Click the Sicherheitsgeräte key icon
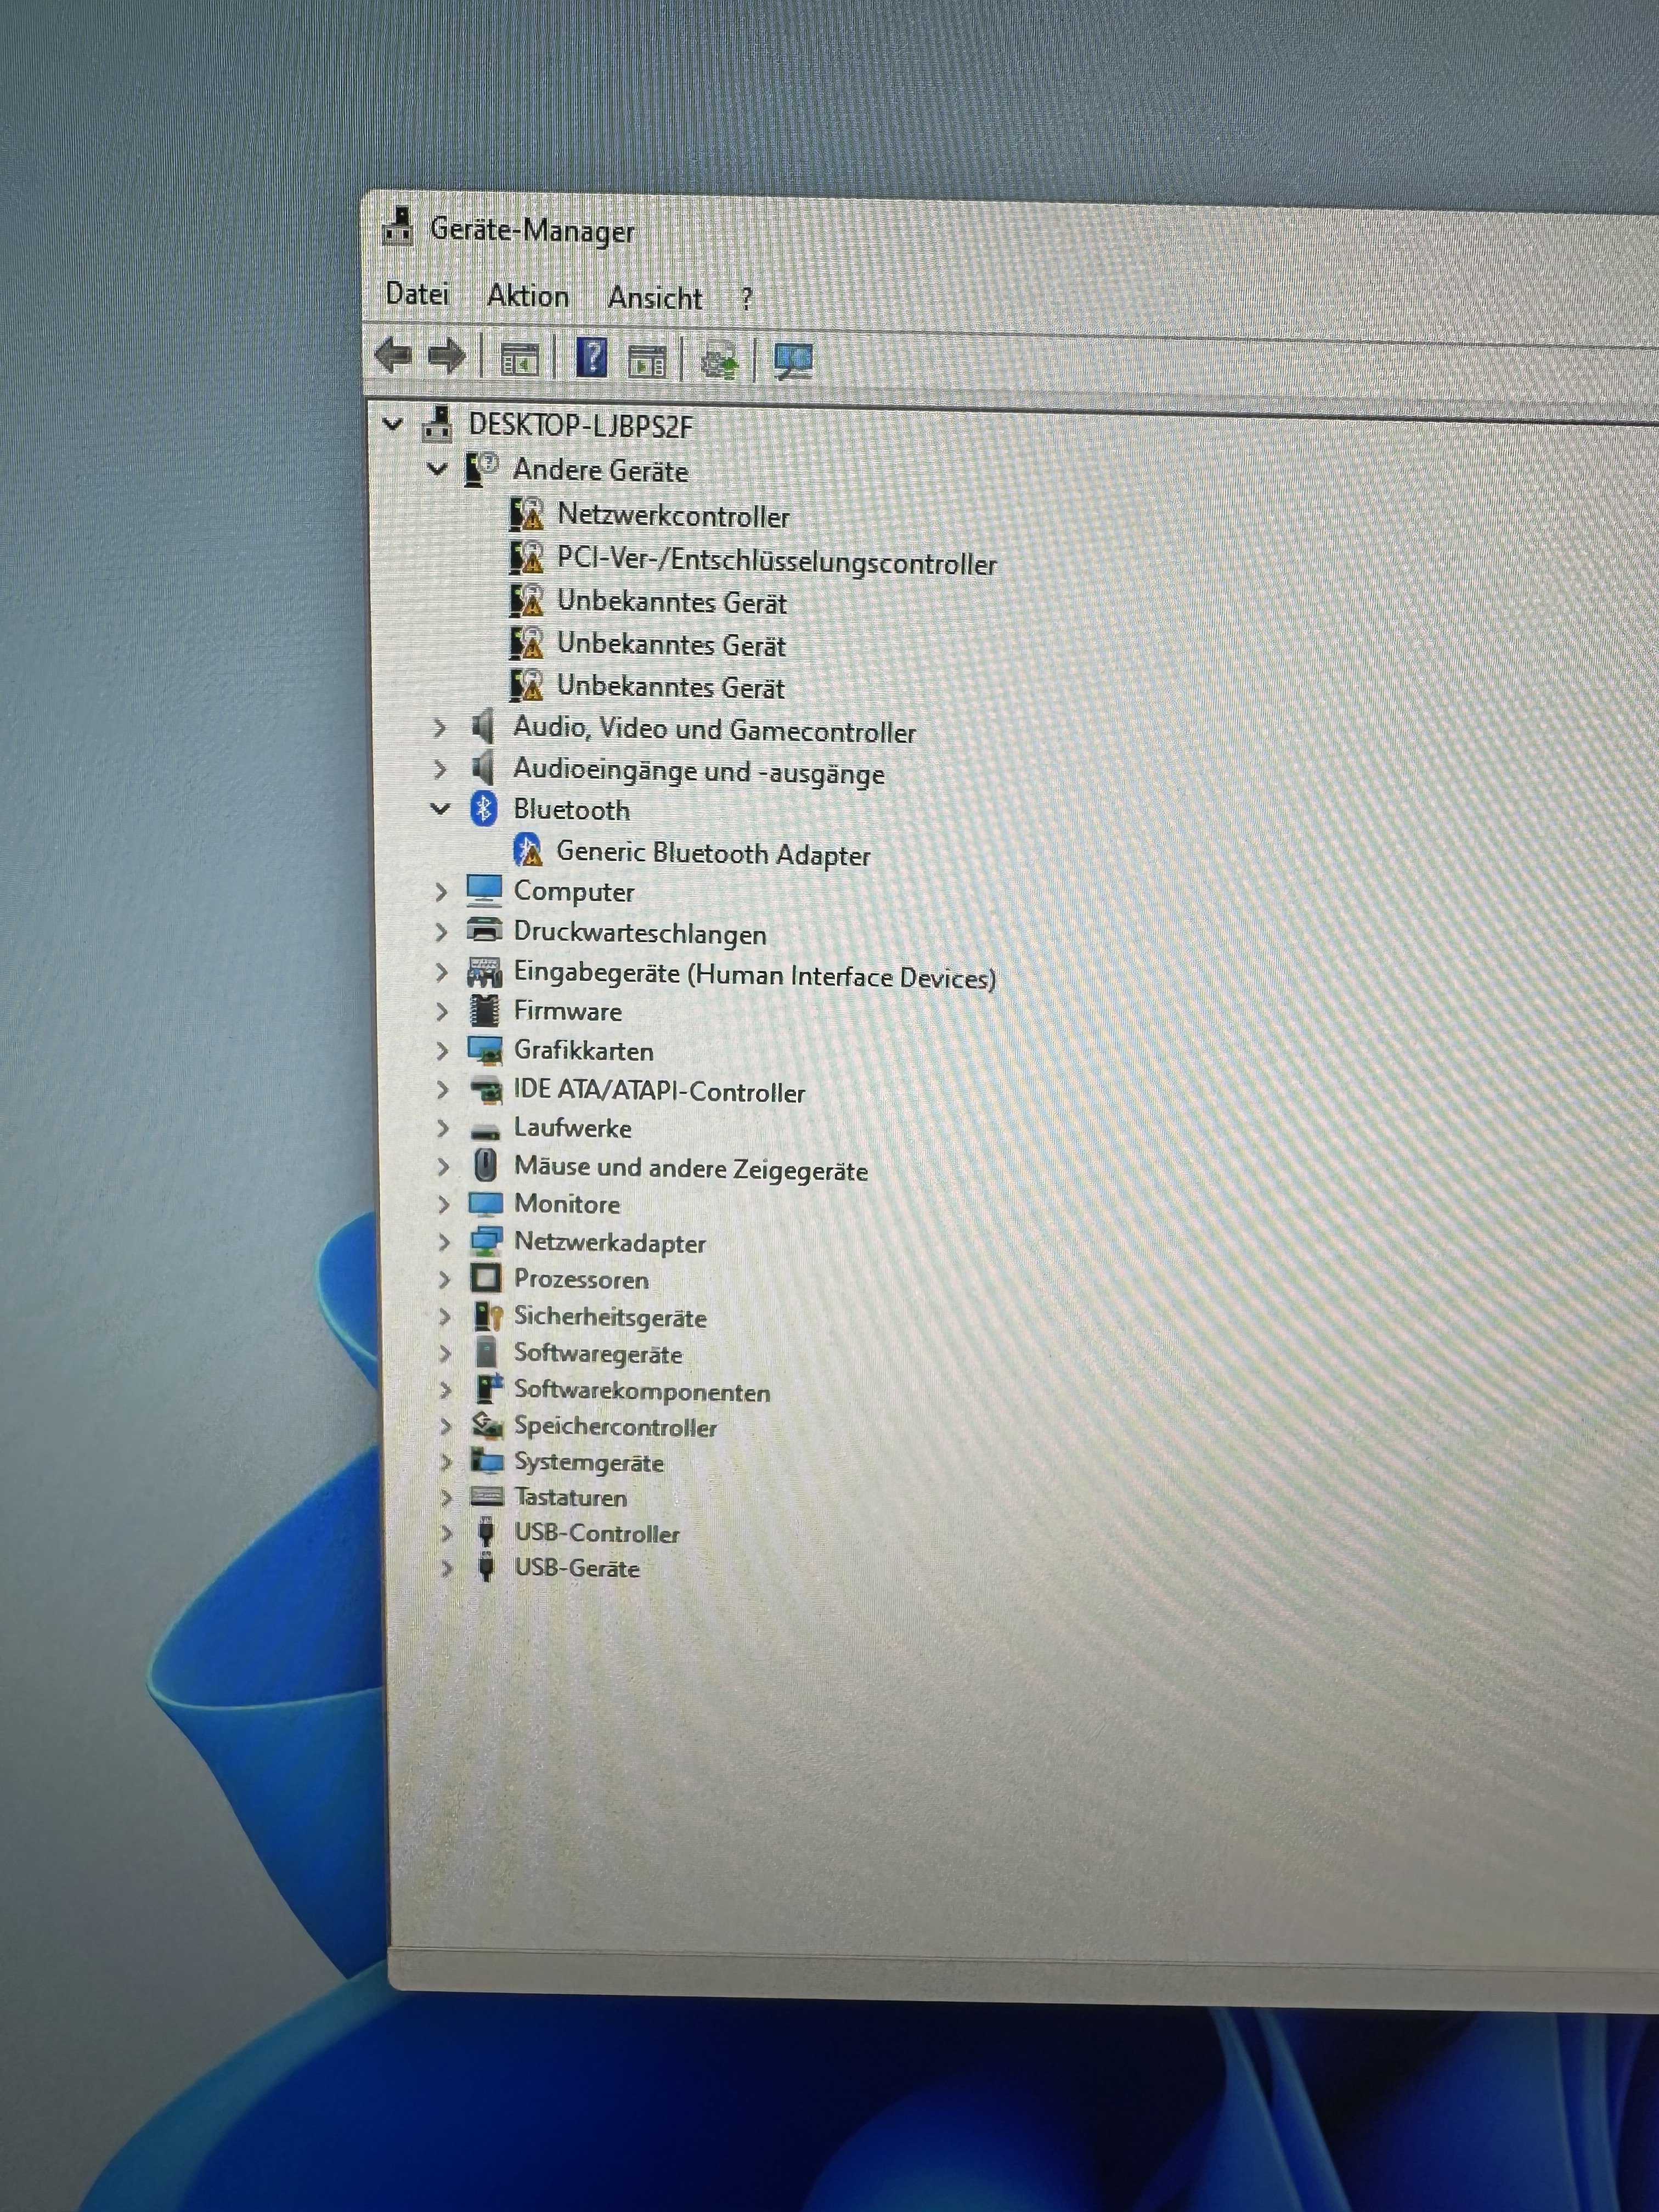The height and width of the screenshot is (2212, 1659). [x=488, y=1317]
